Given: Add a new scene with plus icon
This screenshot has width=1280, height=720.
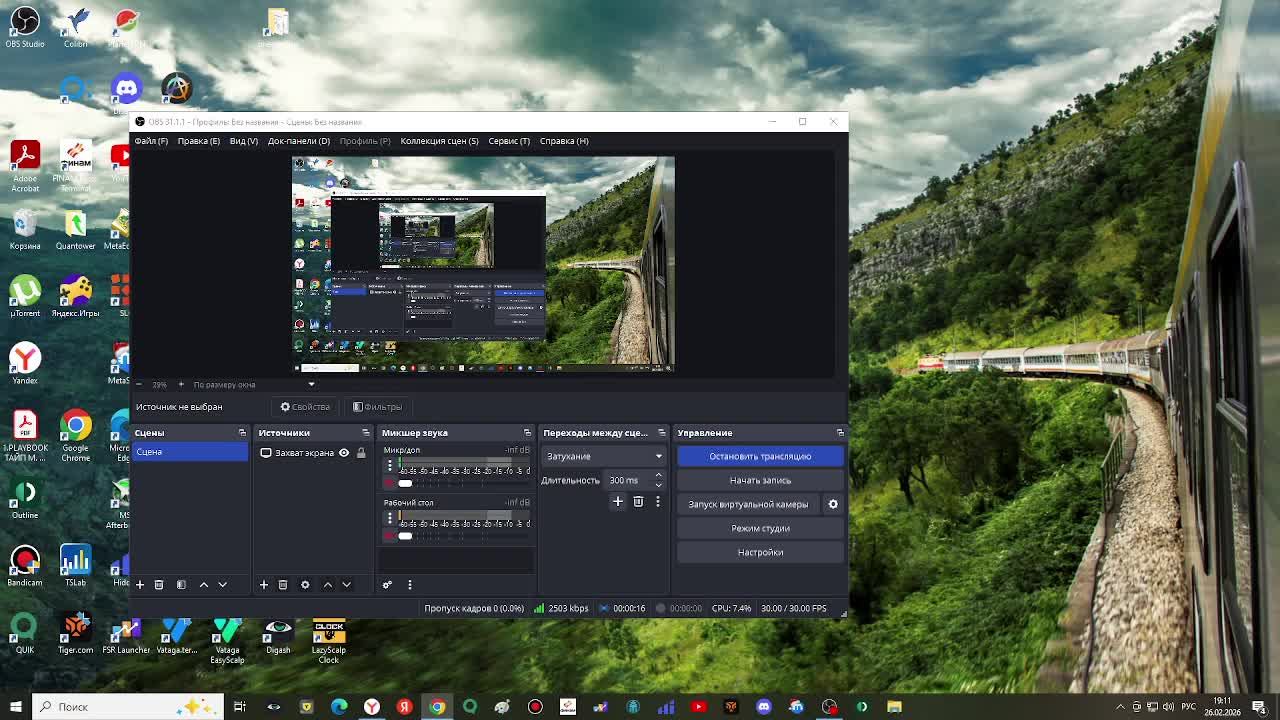Looking at the screenshot, I should tap(140, 585).
